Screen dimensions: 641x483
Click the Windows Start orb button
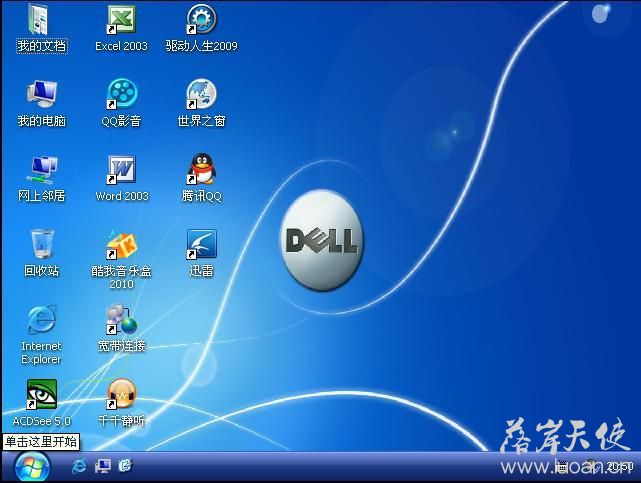coord(32,467)
